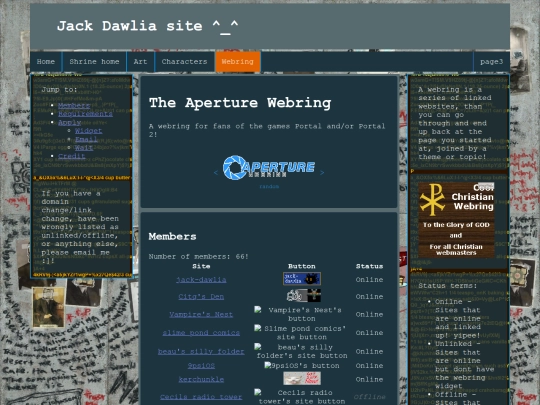The height and width of the screenshot is (405, 540).
Task: Go to next webring site arrow
Action: [322, 173]
